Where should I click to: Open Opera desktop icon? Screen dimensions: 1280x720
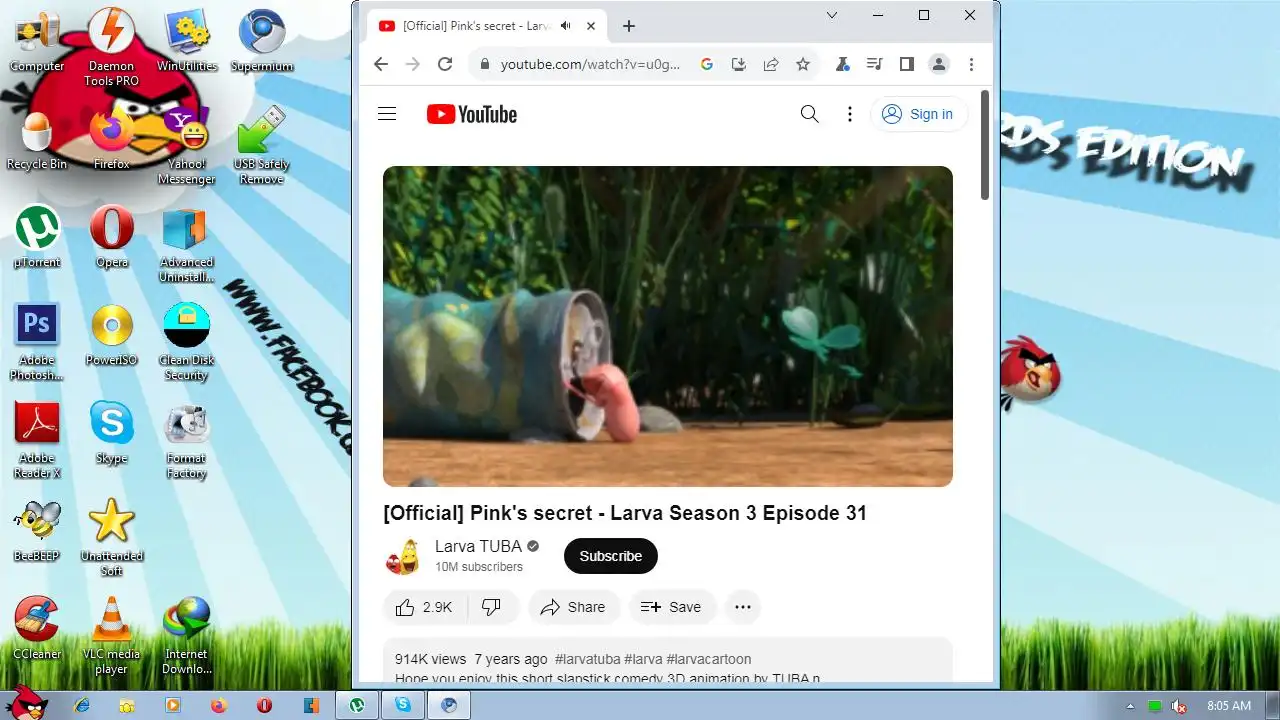pyautogui.click(x=111, y=238)
